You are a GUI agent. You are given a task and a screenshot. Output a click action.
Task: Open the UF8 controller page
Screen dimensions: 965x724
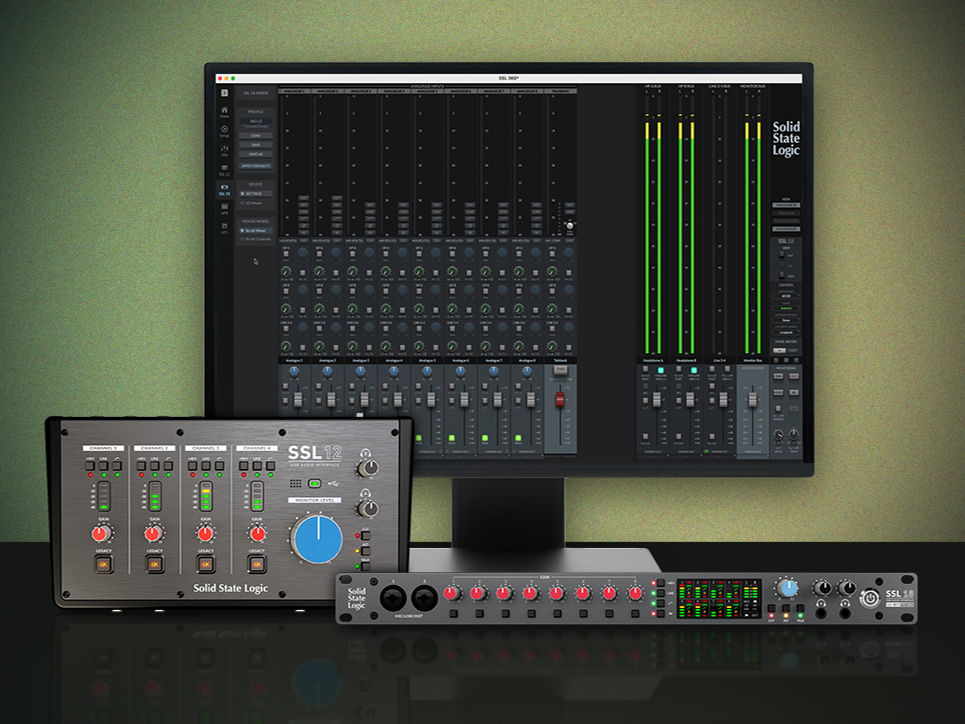click(x=224, y=207)
